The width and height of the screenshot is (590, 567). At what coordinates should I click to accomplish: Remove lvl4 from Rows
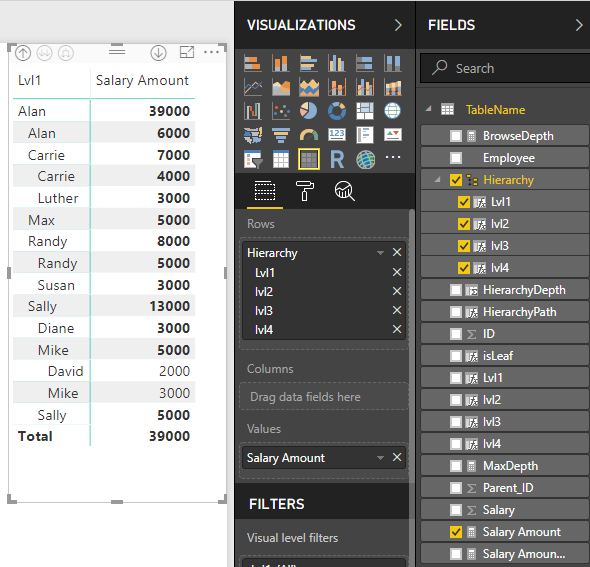click(397, 329)
